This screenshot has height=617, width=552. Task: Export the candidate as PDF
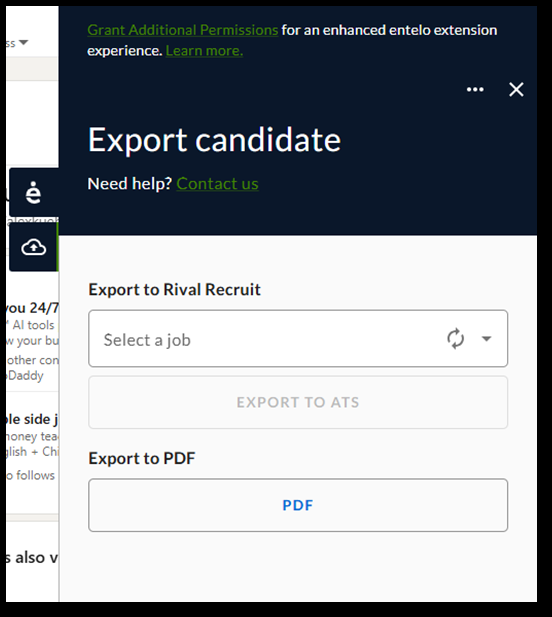coord(298,505)
